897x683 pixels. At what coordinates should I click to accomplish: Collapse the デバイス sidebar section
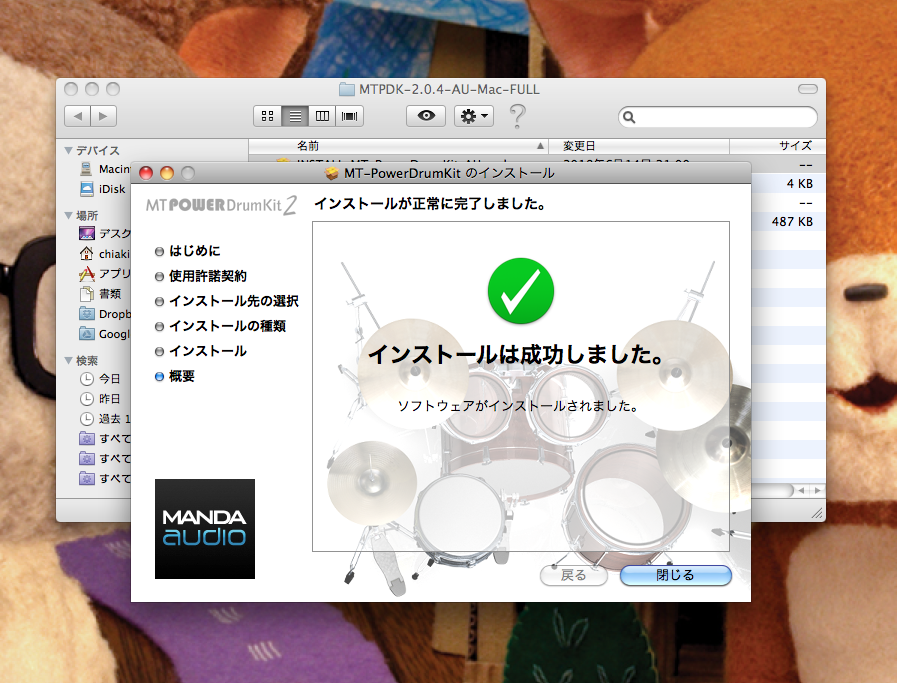point(69,150)
